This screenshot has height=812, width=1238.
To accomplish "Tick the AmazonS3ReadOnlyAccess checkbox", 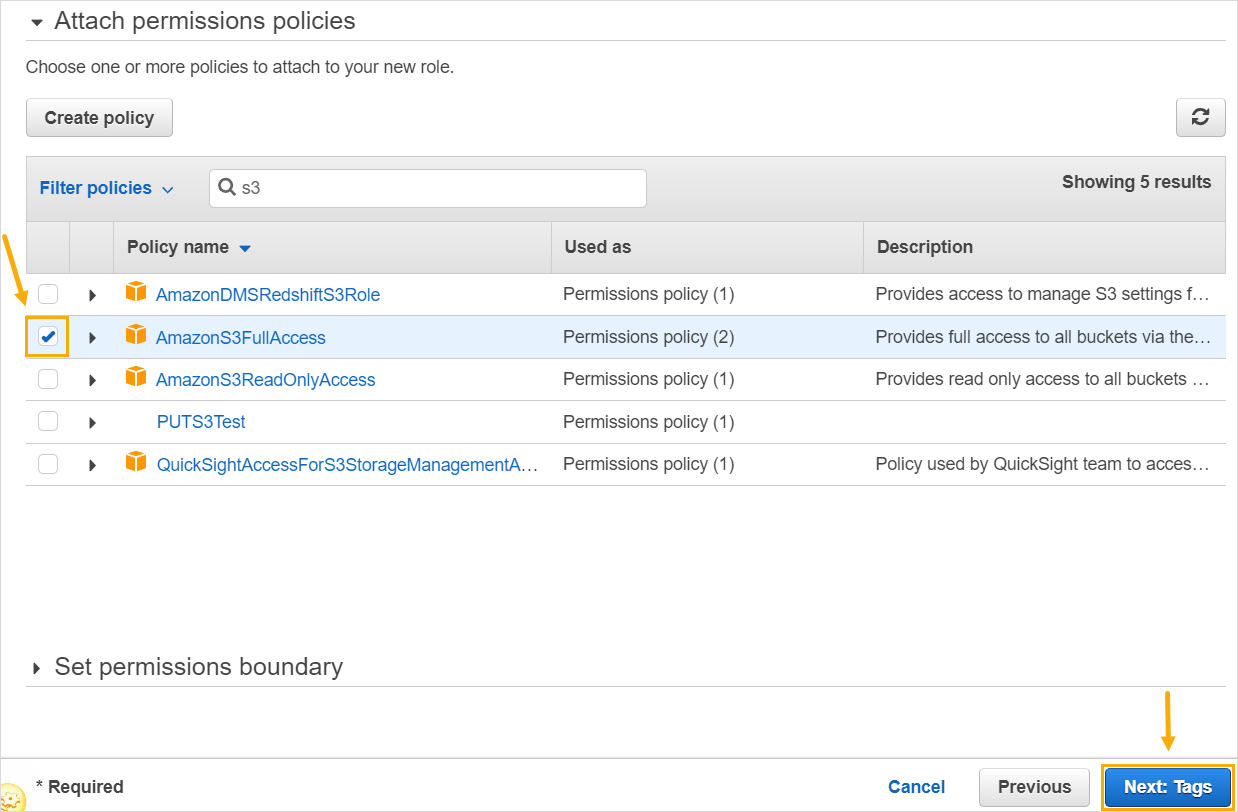I will click(x=48, y=379).
